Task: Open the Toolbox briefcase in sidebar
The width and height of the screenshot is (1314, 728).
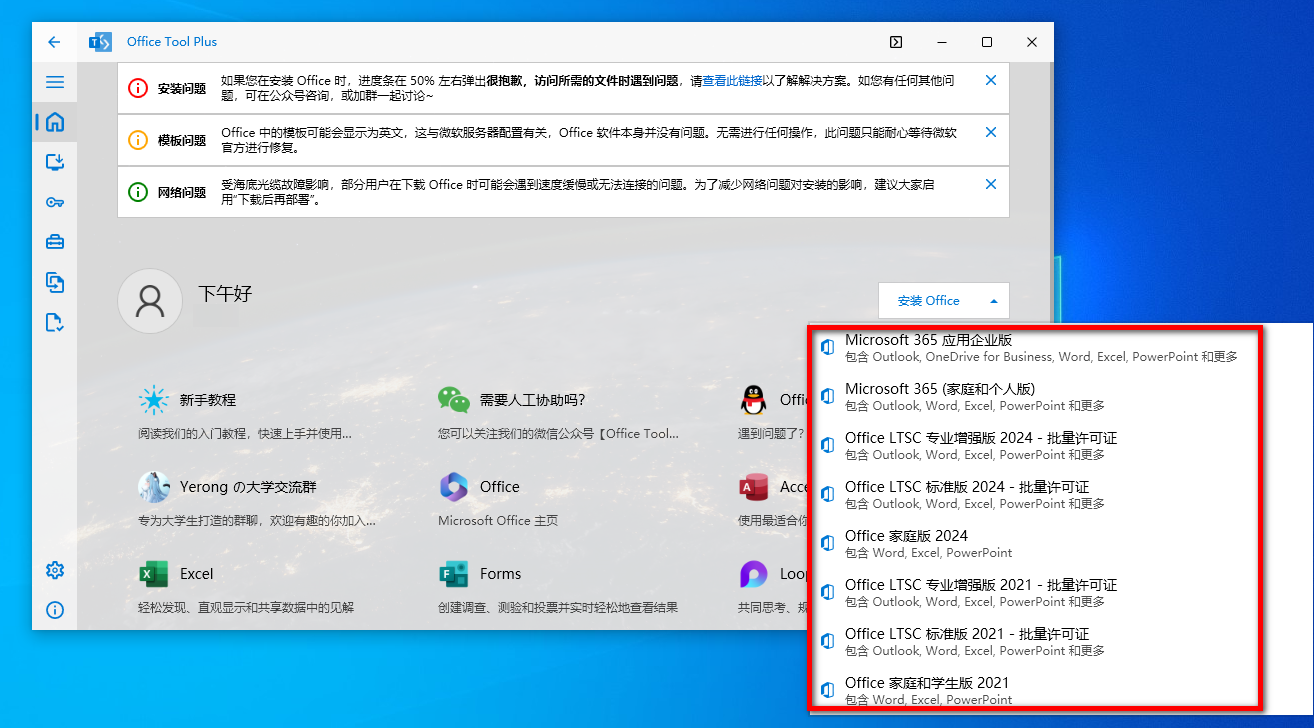Action: [x=55, y=242]
